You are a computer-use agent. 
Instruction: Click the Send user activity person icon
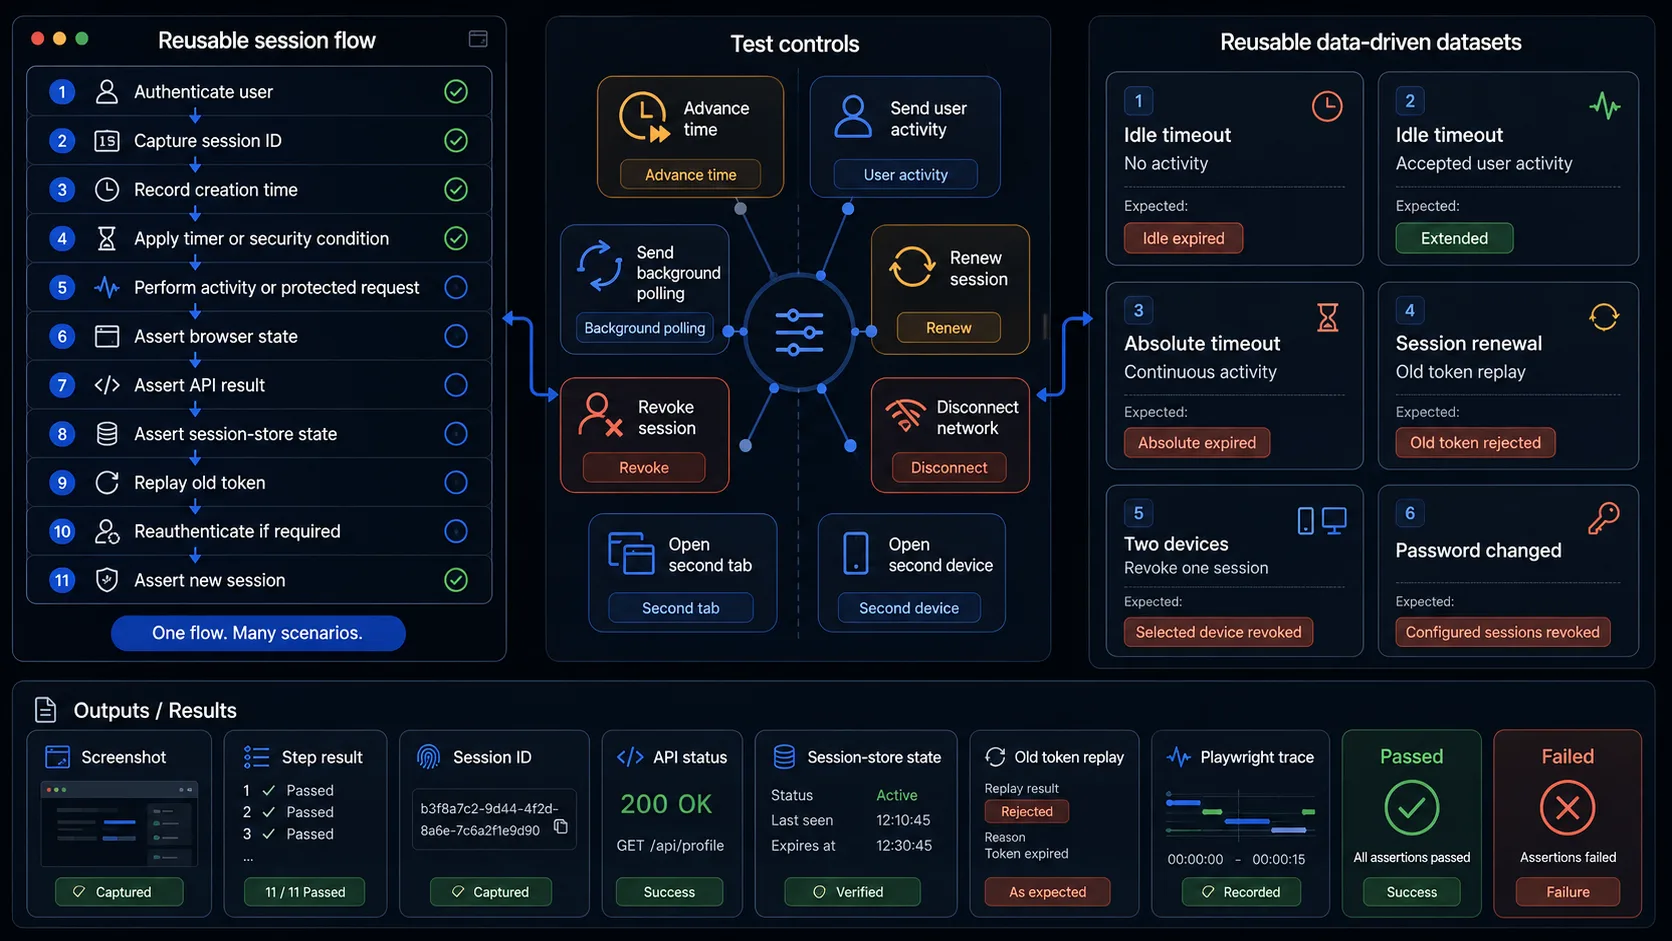pyautogui.click(x=853, y=117)
